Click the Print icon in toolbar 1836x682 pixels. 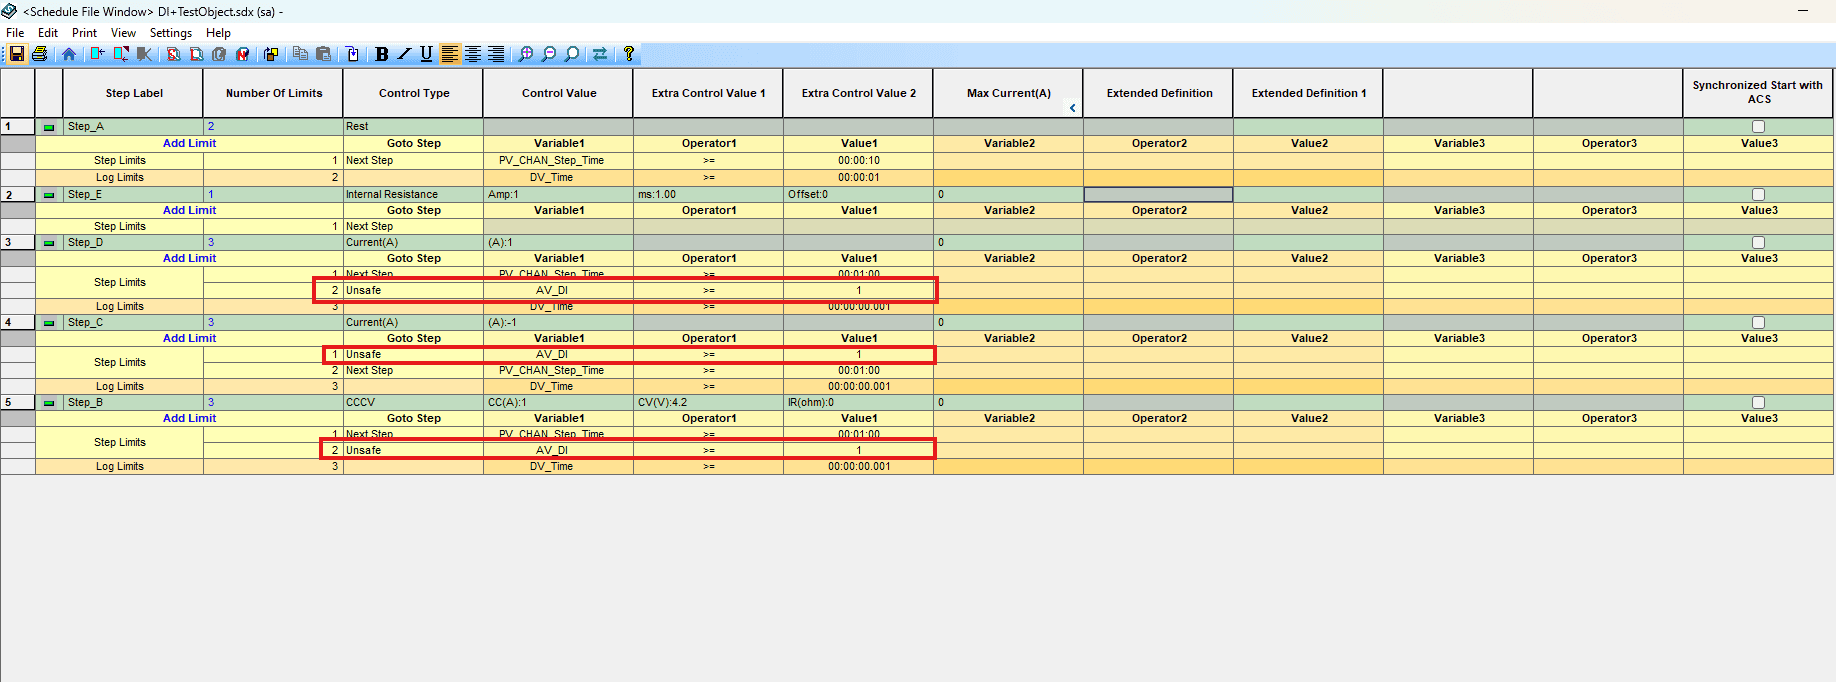click(39, 54)
